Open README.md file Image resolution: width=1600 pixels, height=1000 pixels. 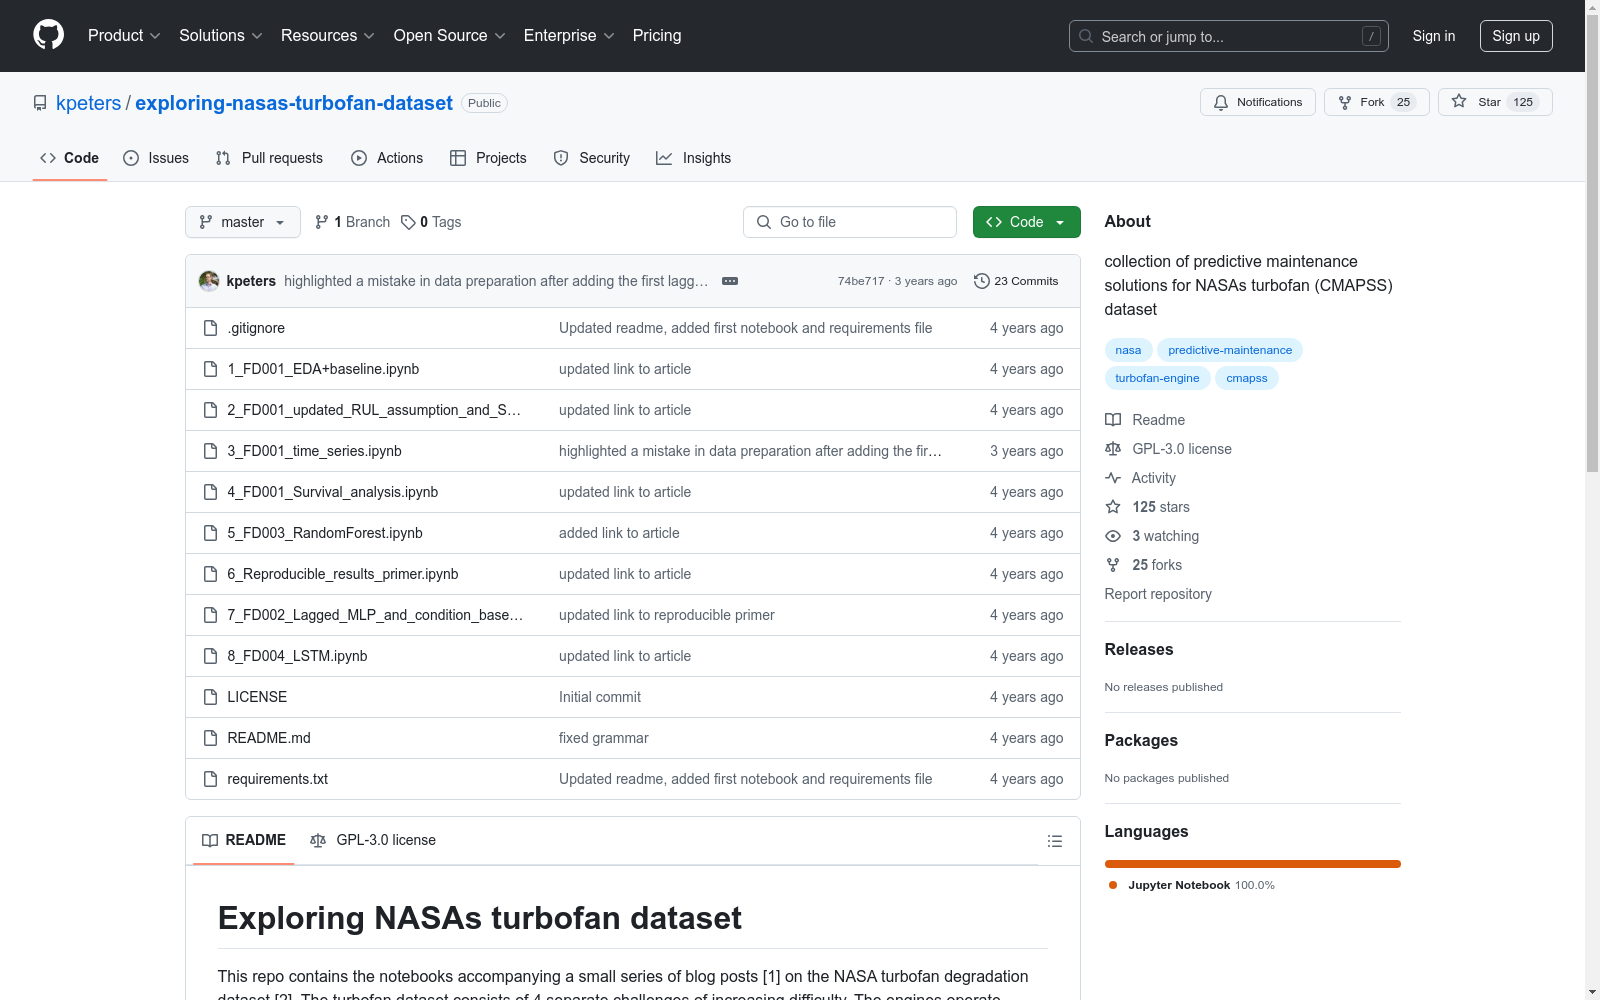[269, 738]
